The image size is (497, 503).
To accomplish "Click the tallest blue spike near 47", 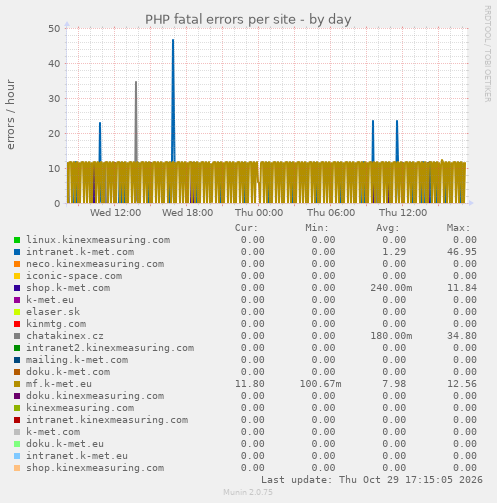I will coord(173,100).
